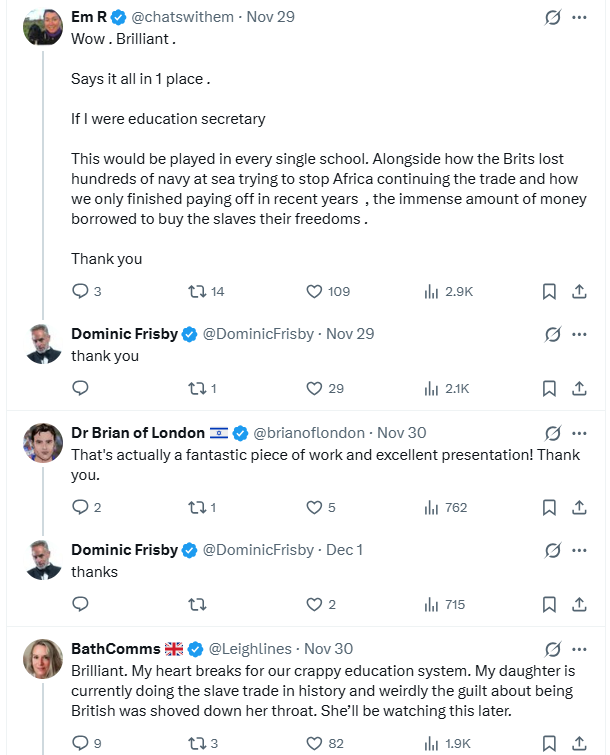
Task: Repost Dr Brian of London's tweet
Action: (x=198, y=507)
